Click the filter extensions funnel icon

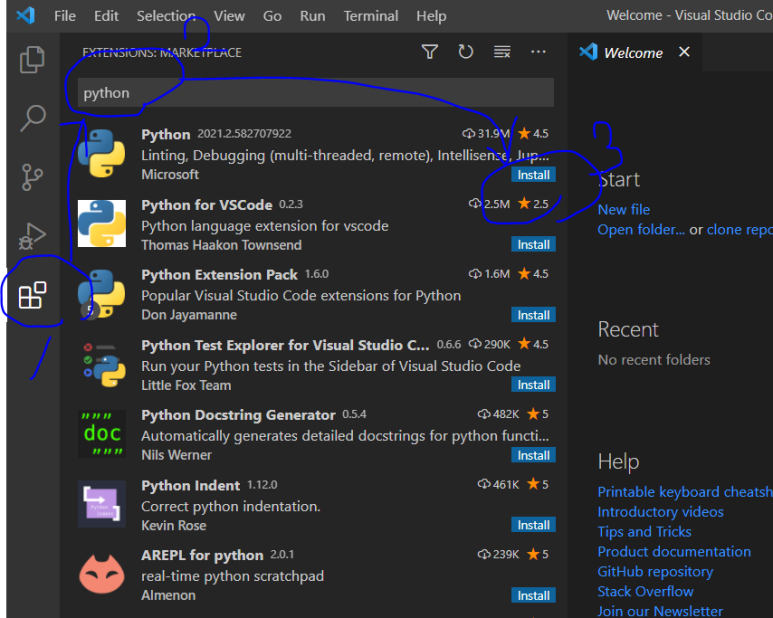[430, 52]
